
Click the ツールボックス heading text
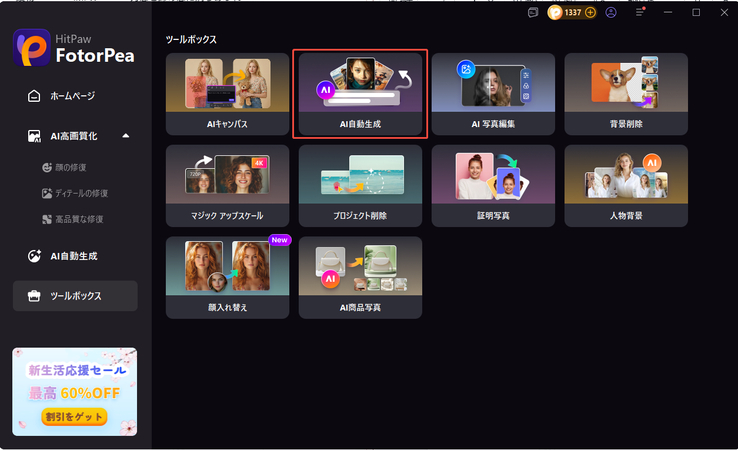pos(191,40)
